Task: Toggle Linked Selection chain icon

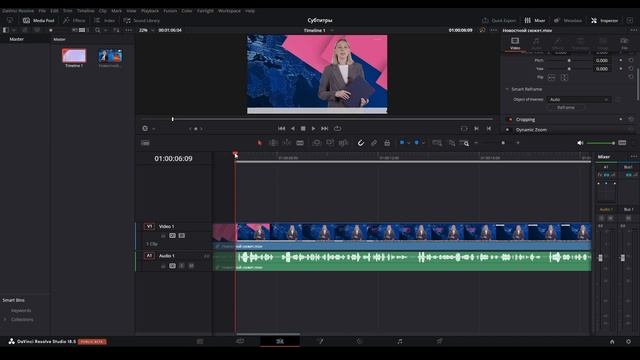Action: pyautogui.click(x=374, y=143)
